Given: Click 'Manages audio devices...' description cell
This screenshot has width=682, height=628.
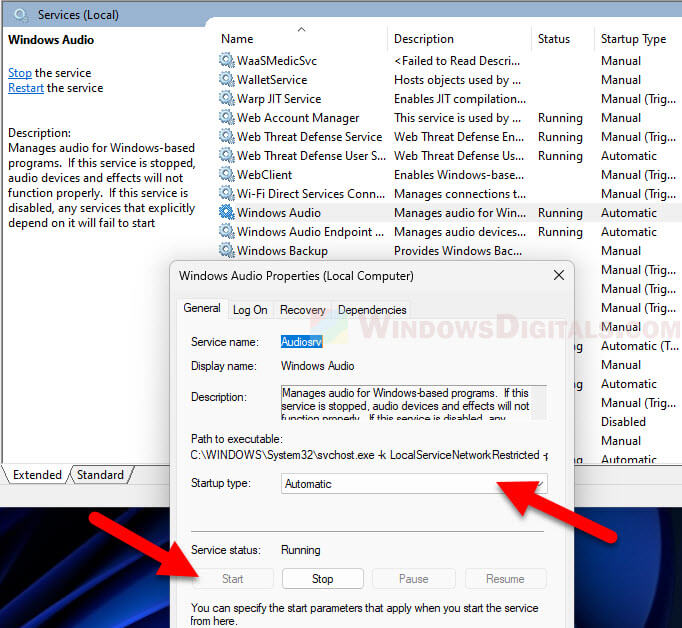Looking at the screenshot, I should click(460, 231).
